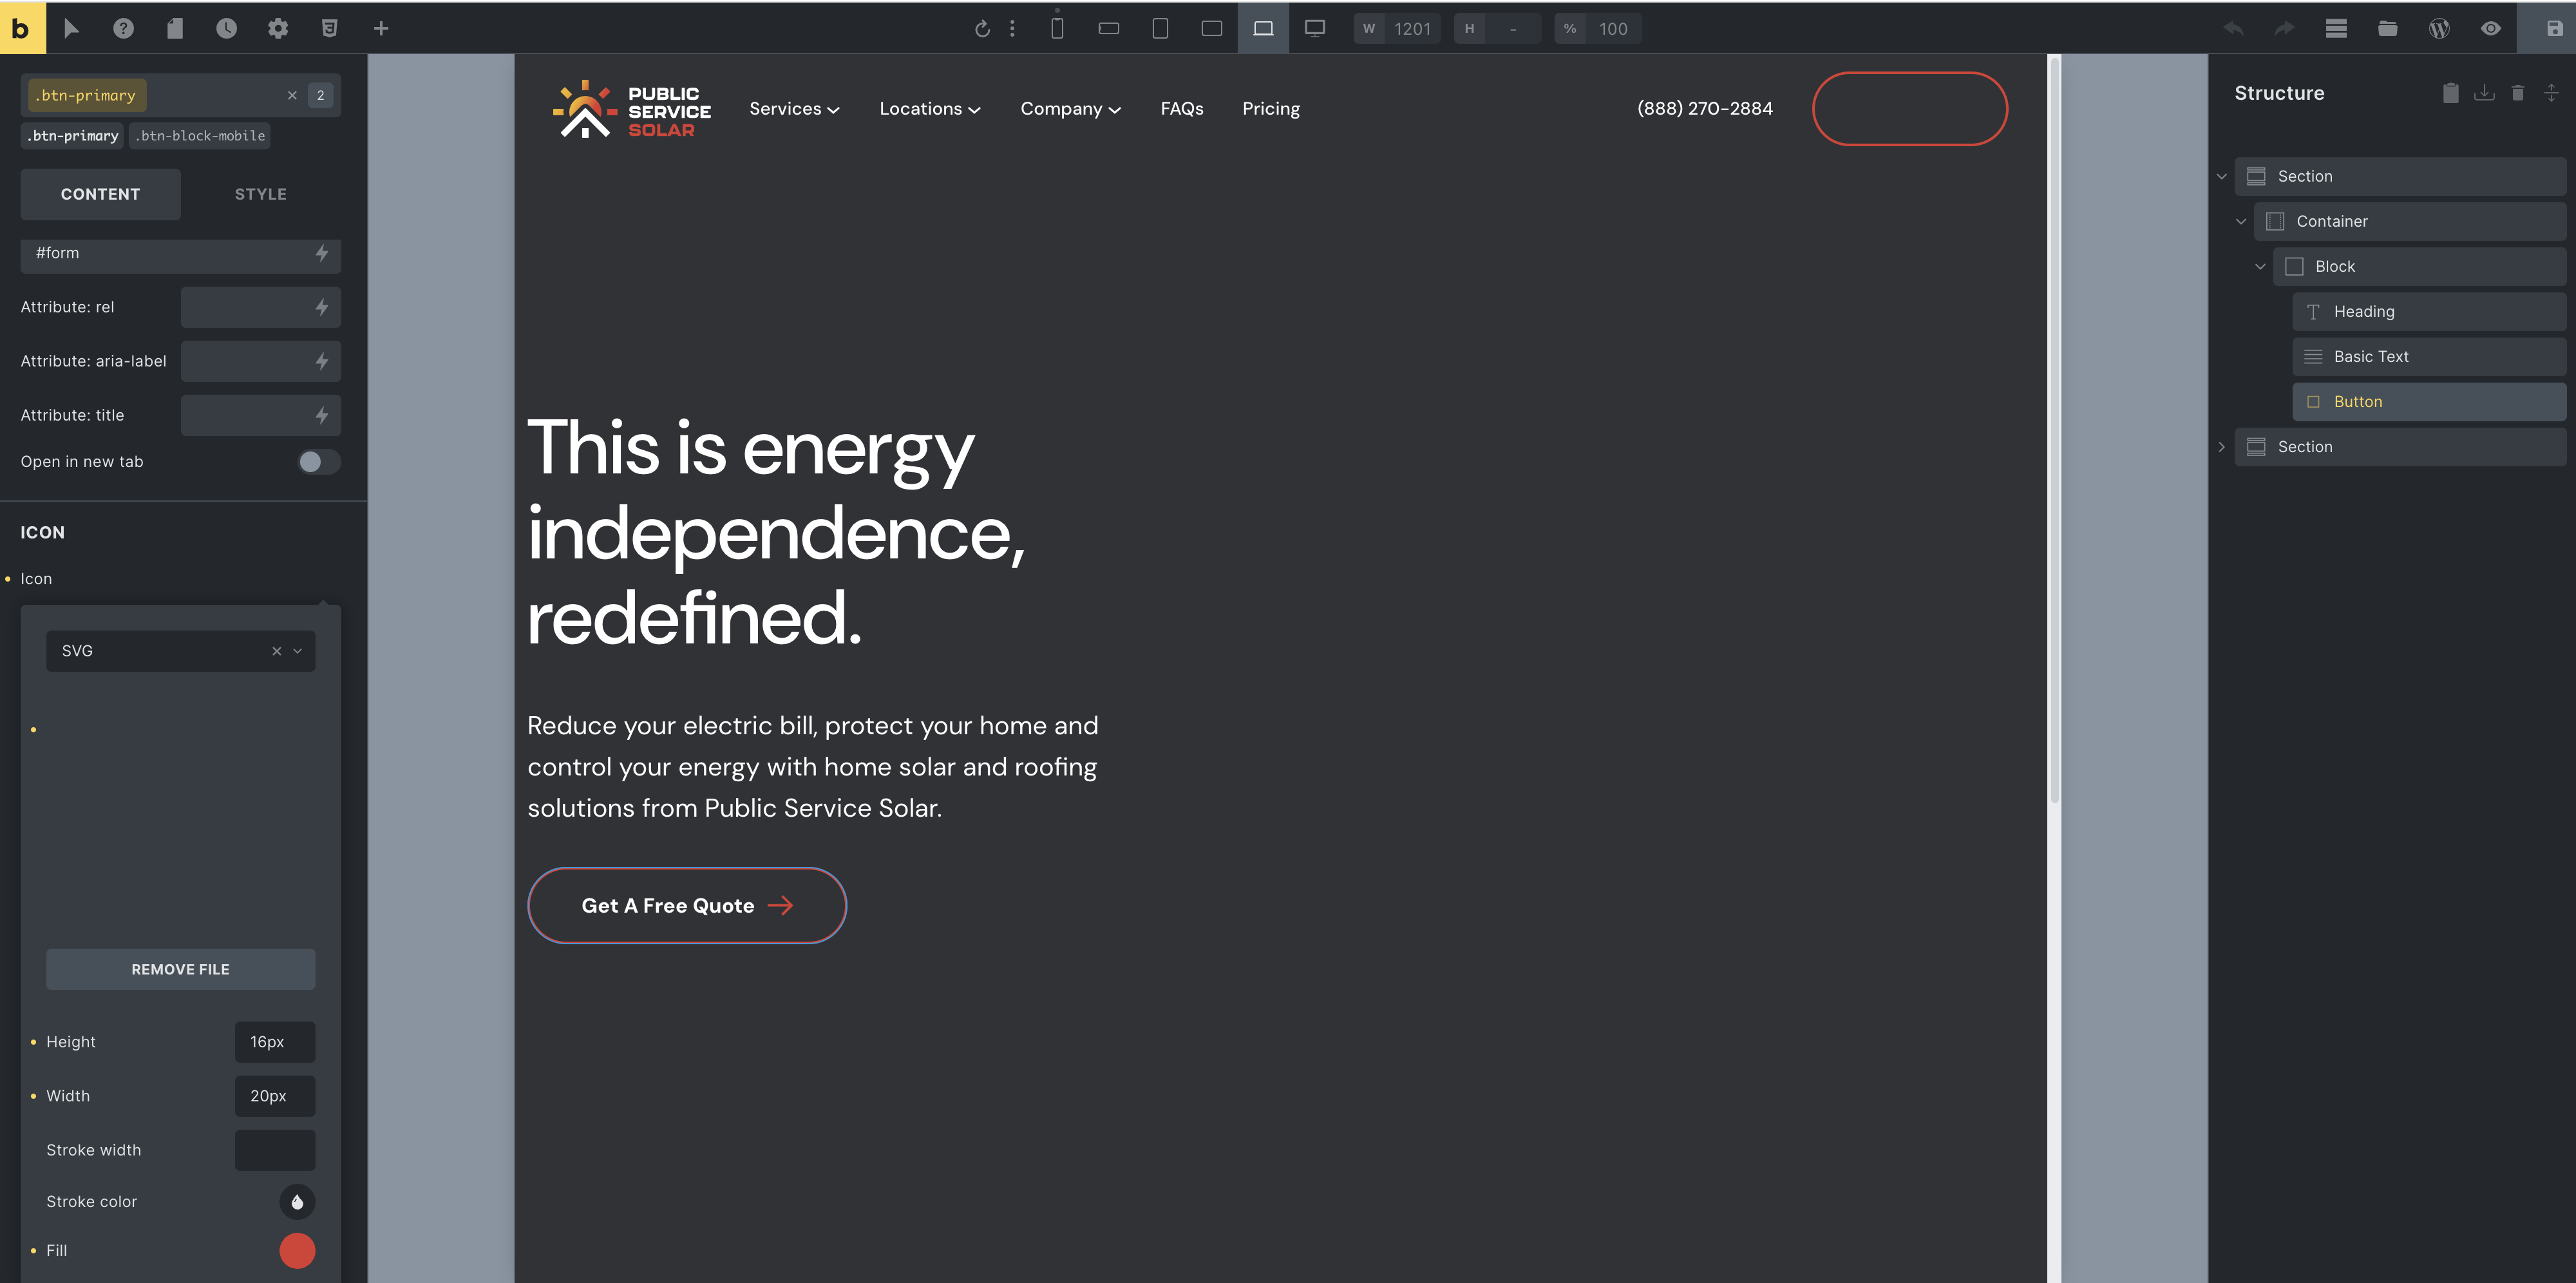Viewport: 2576px width, 1283px height.
Task: Open the Pages document icon
Action: click(x=175, y=28)
